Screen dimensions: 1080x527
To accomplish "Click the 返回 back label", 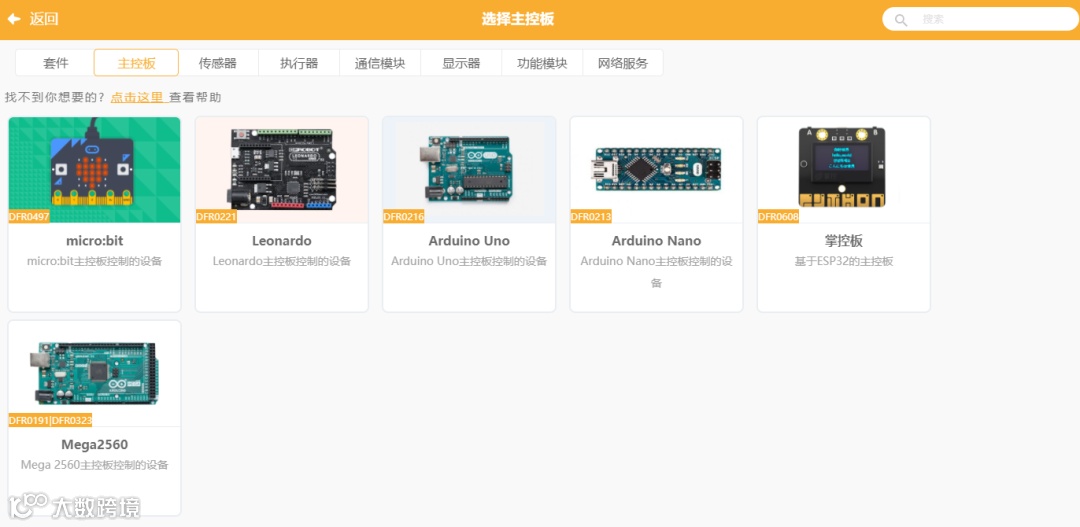I will tap(44, 19).
